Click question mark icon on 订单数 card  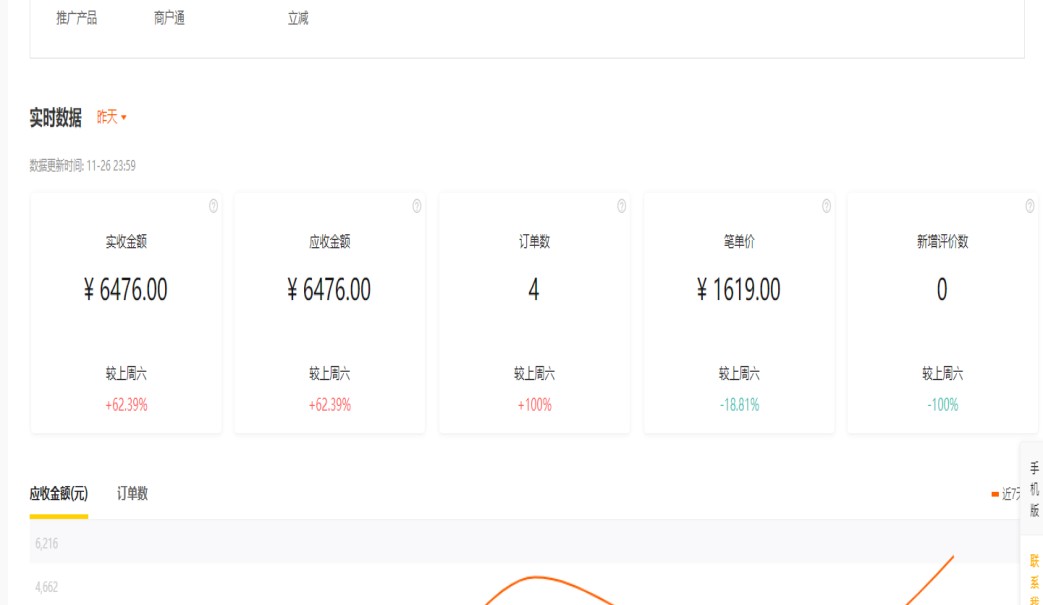click(x=621, y=206)
